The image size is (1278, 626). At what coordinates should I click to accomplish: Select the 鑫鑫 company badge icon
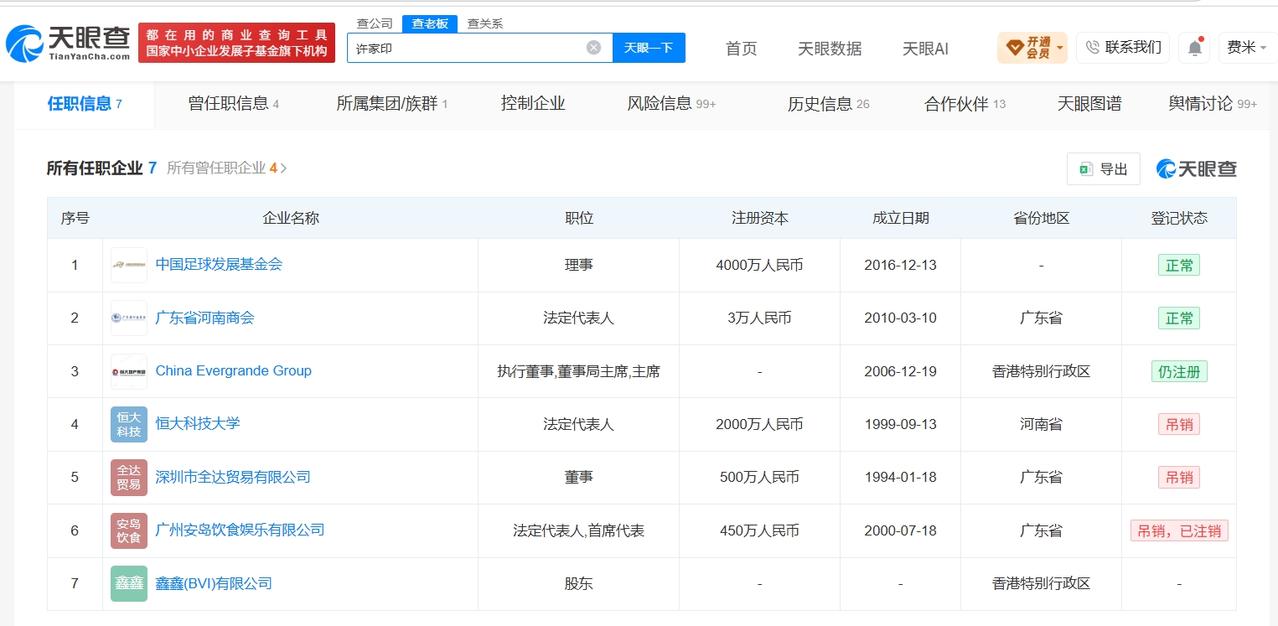[129, 583]
